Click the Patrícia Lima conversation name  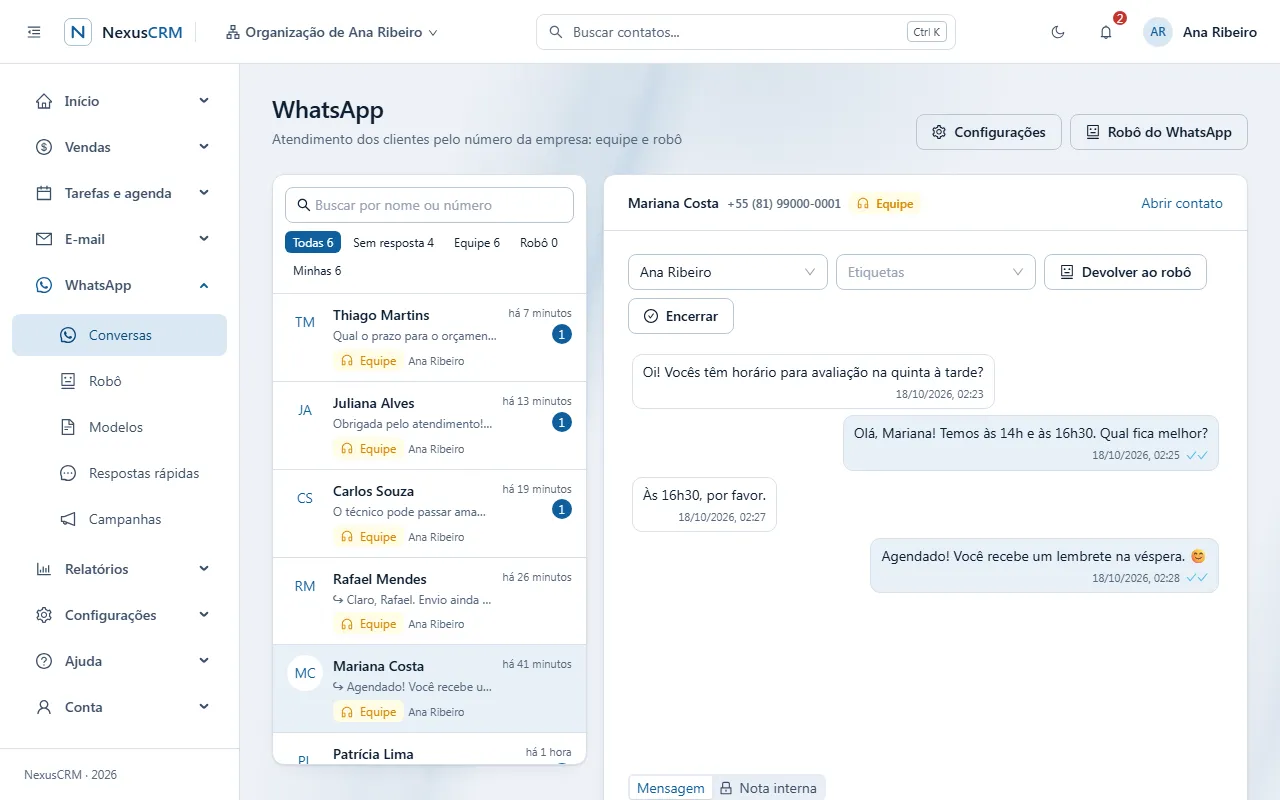[x=373, y=754]
